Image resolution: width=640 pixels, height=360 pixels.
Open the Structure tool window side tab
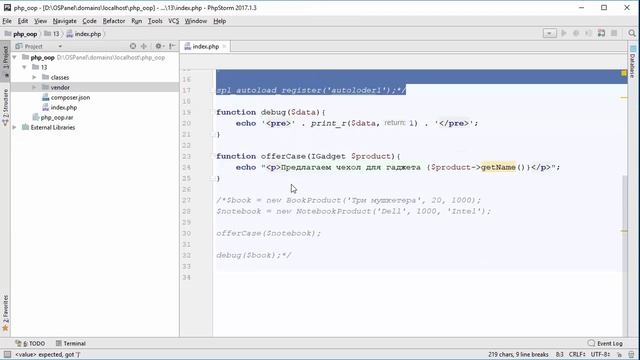[x=5, y=107]
